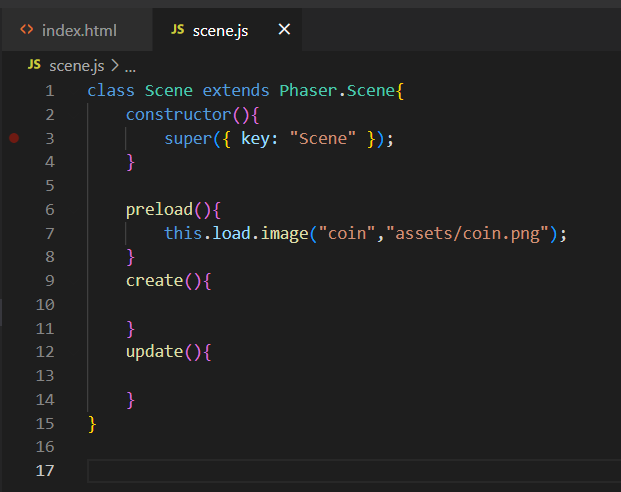This screenshot has width=621, height=492.
Task: Click line number 17 in the gutter
Action: coord(45,471)
